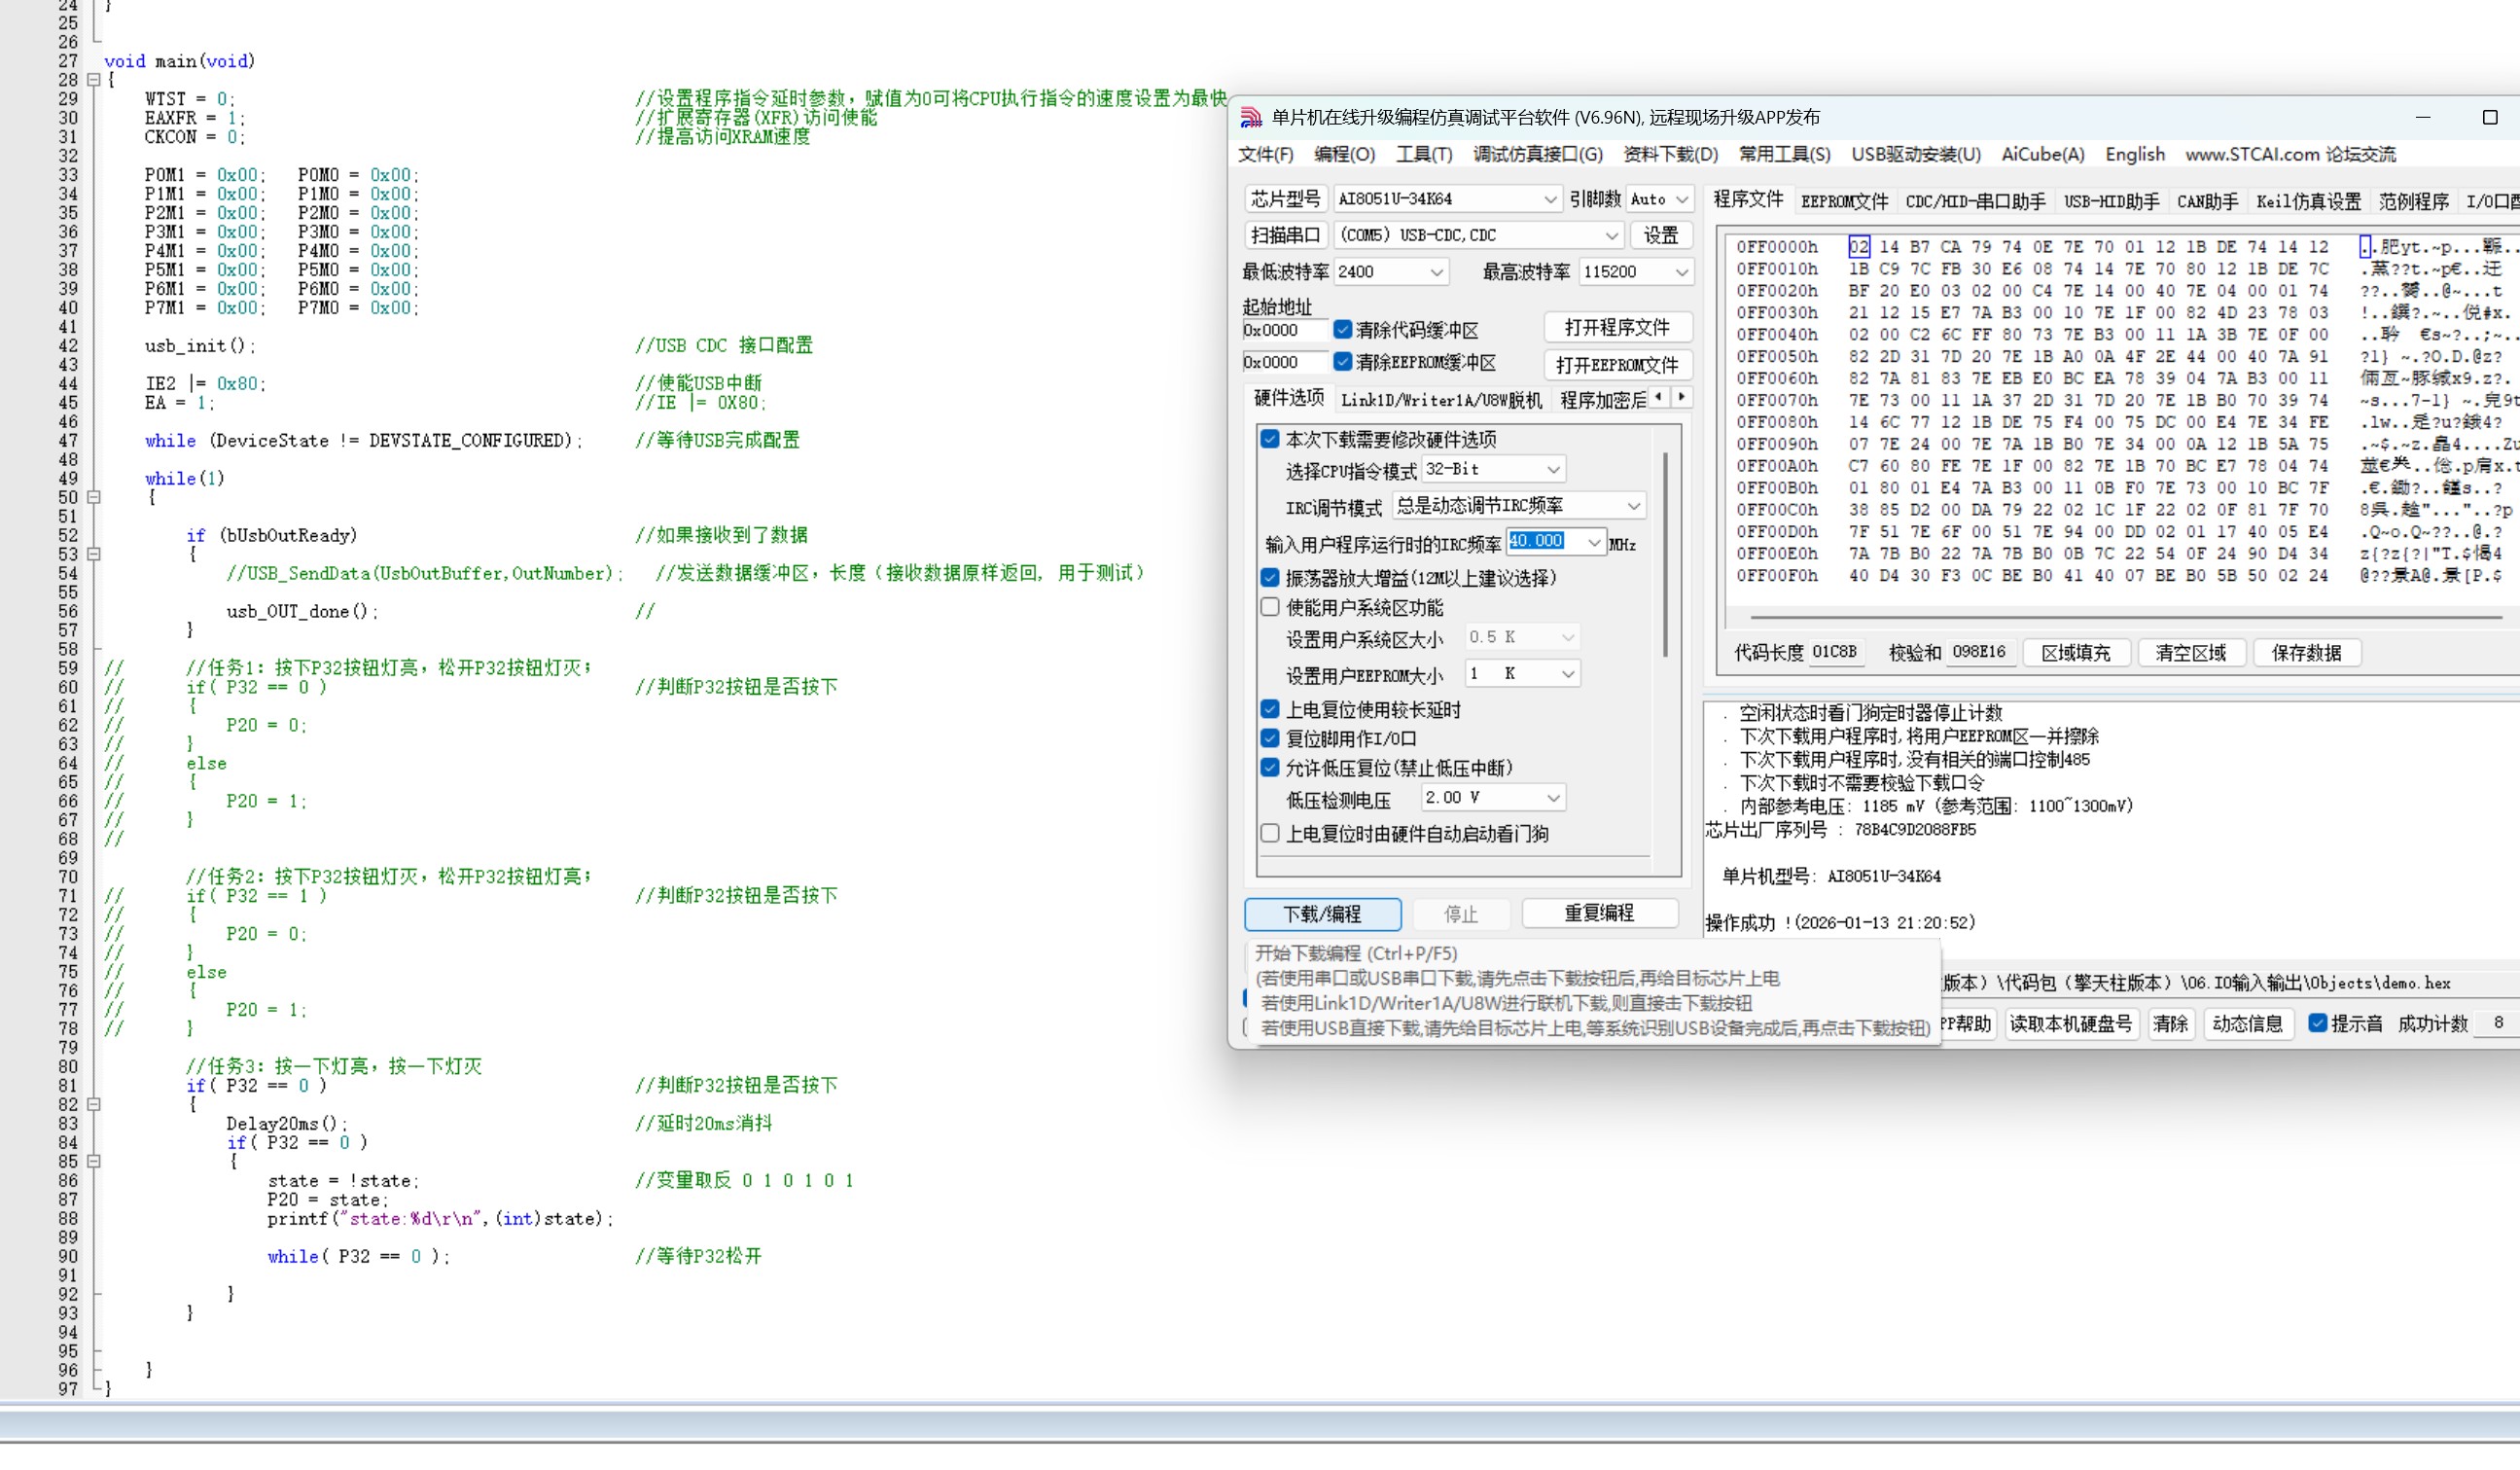Enable 使能用户系统区功能 checkbox
Screen dimensions: 2520x1470
[1270, 607]
